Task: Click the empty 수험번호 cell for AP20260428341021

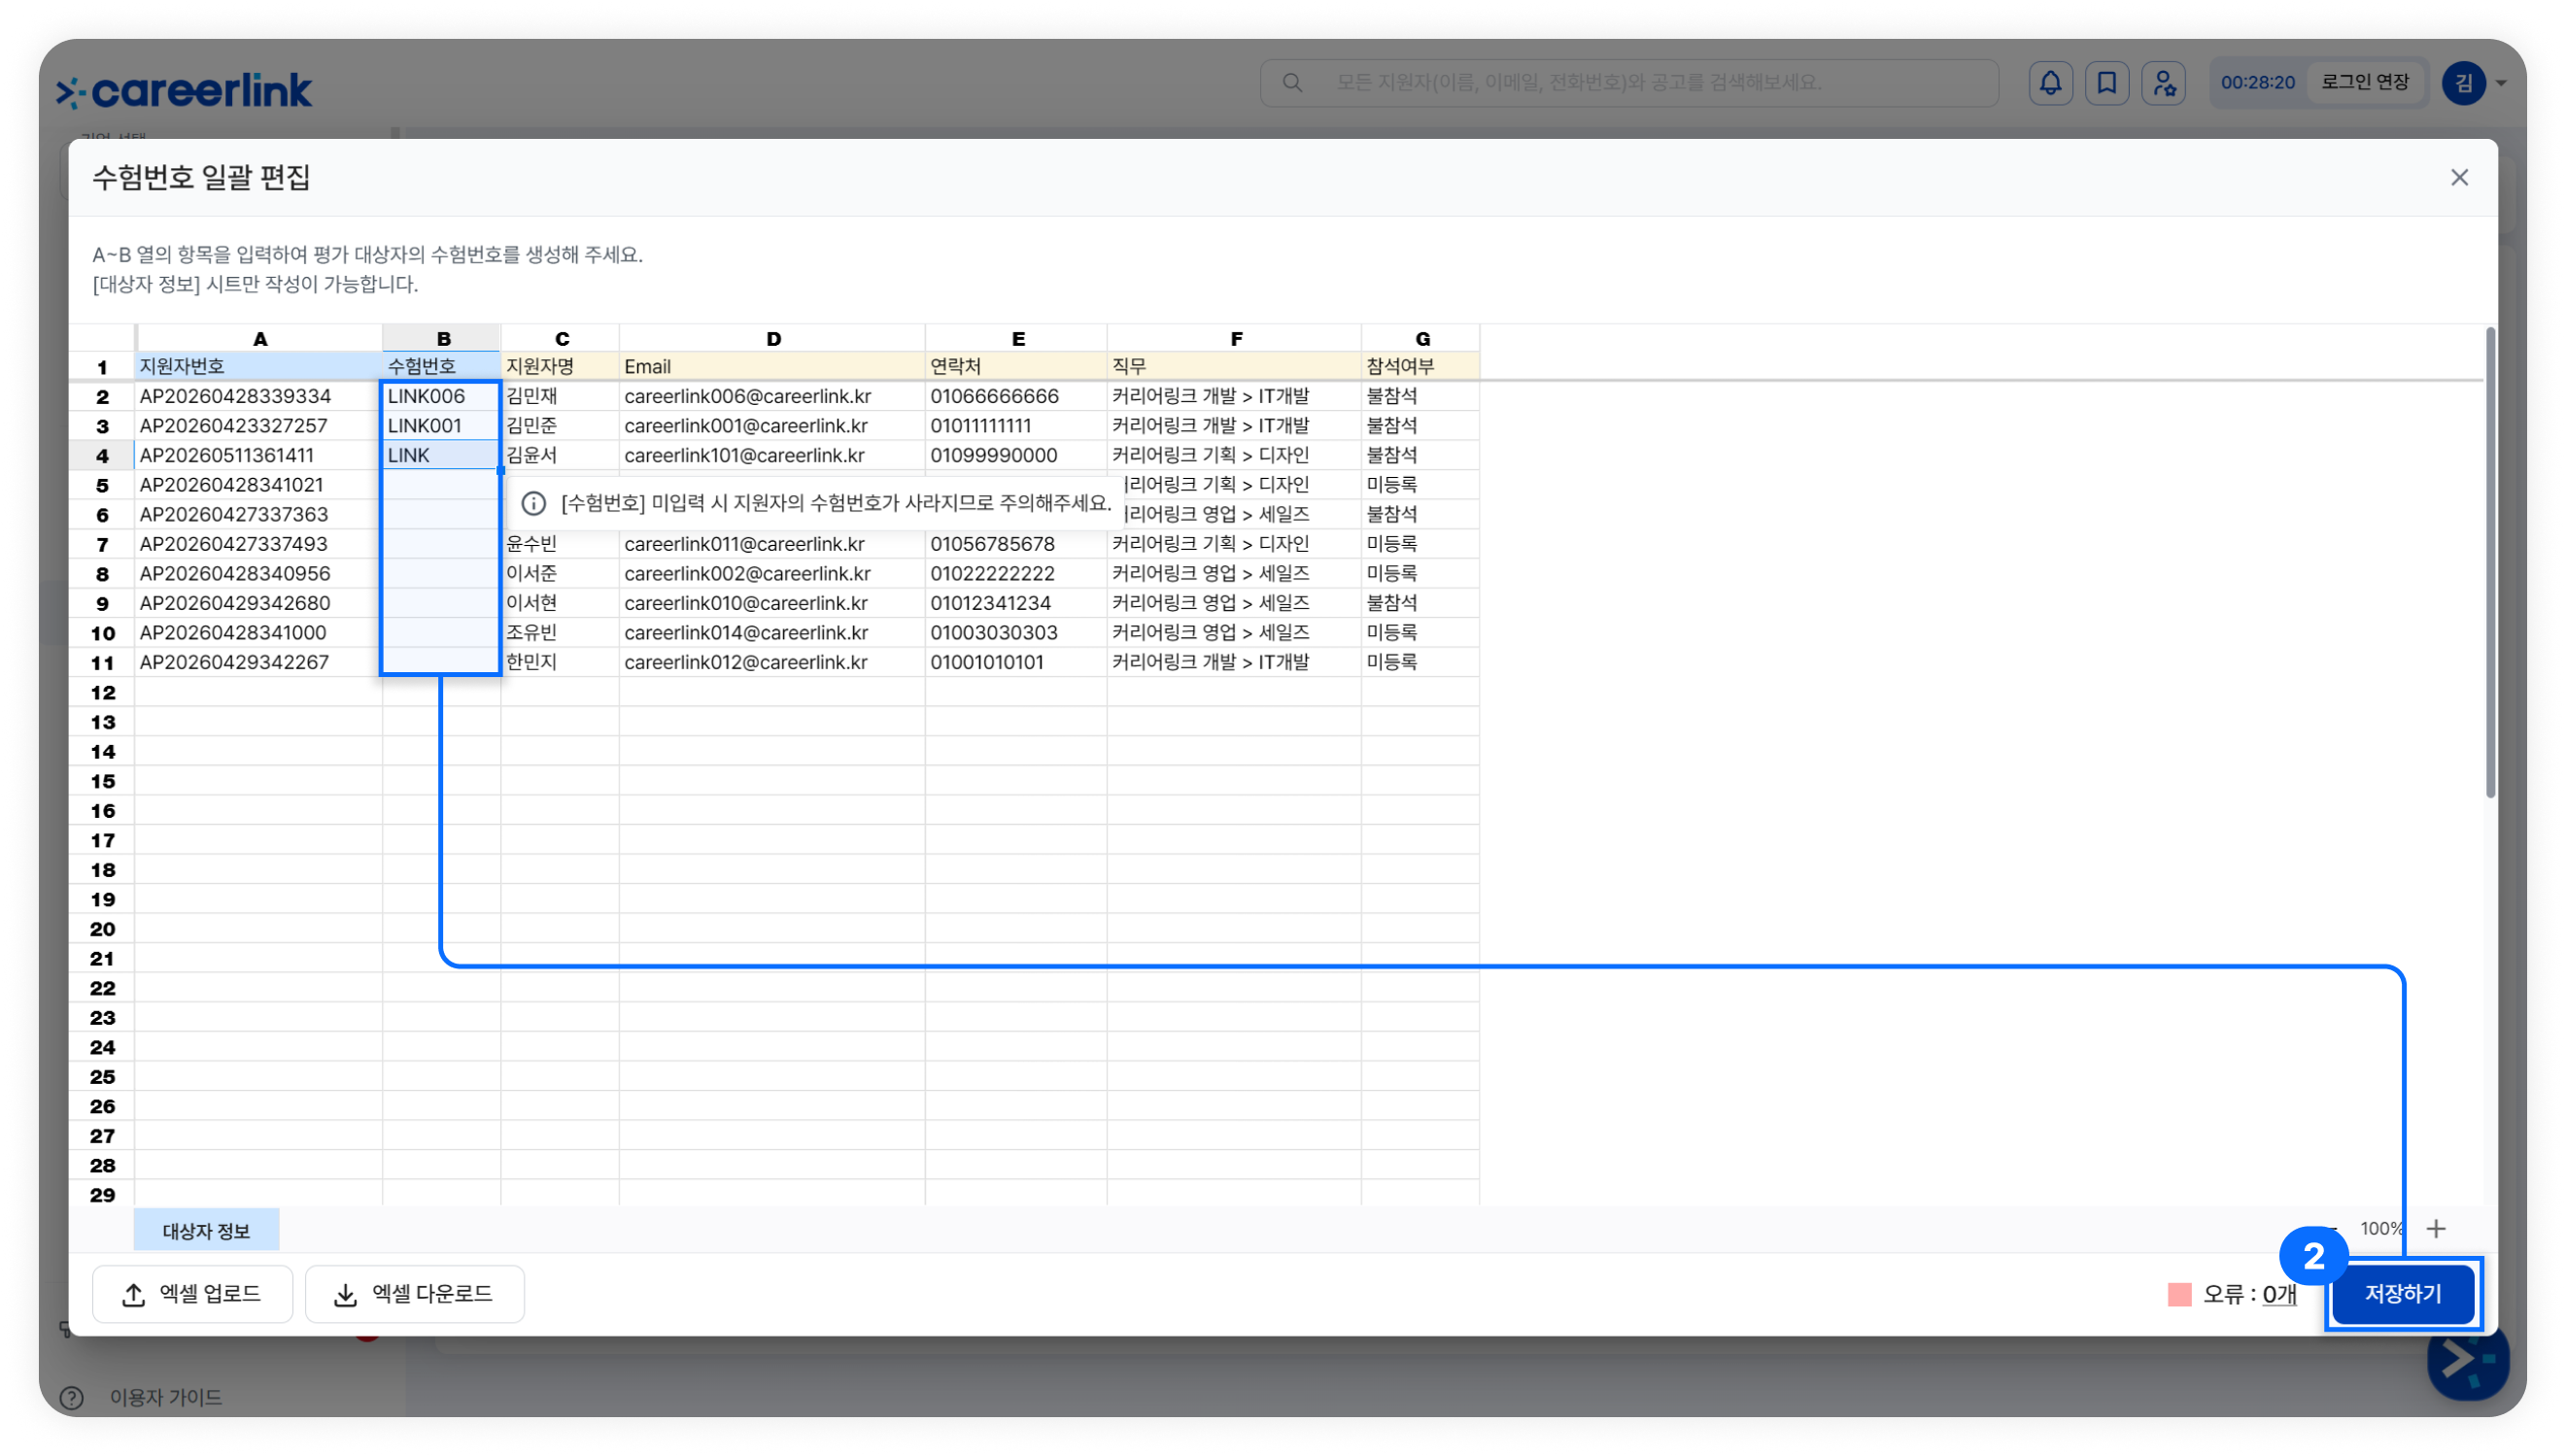Action: tap(441, 485)
